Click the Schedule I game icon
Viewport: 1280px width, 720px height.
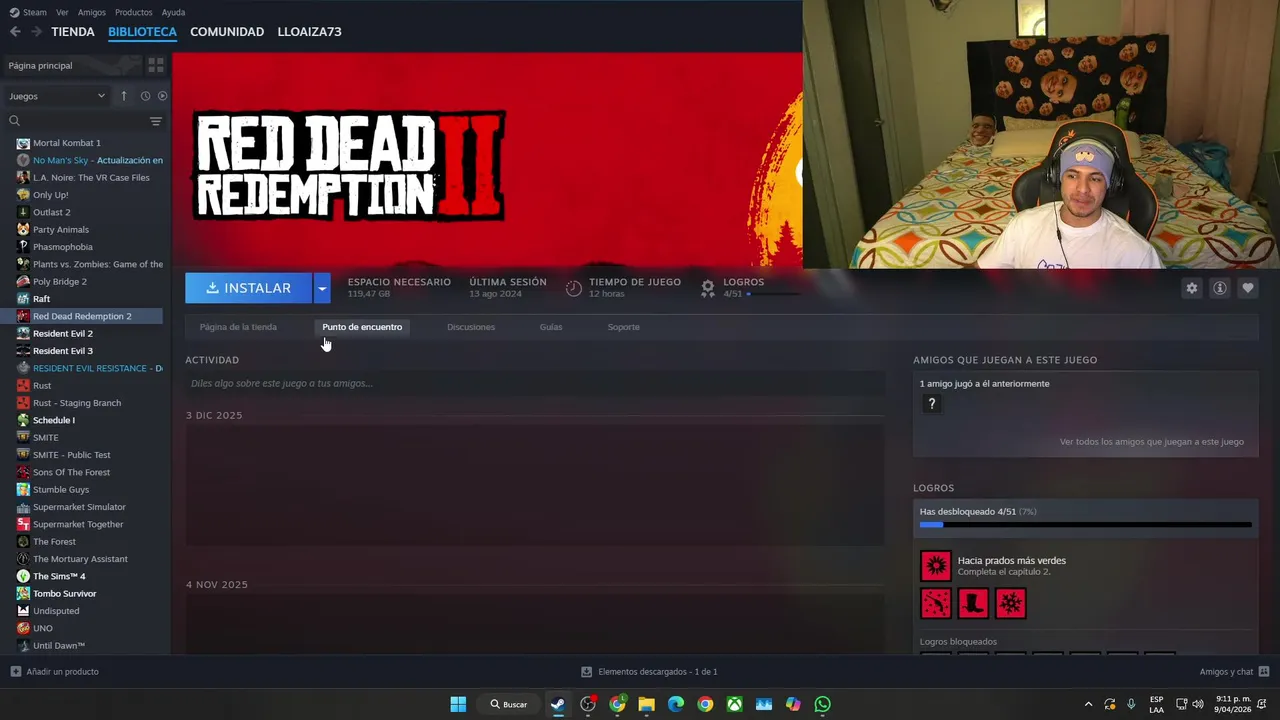23,420
